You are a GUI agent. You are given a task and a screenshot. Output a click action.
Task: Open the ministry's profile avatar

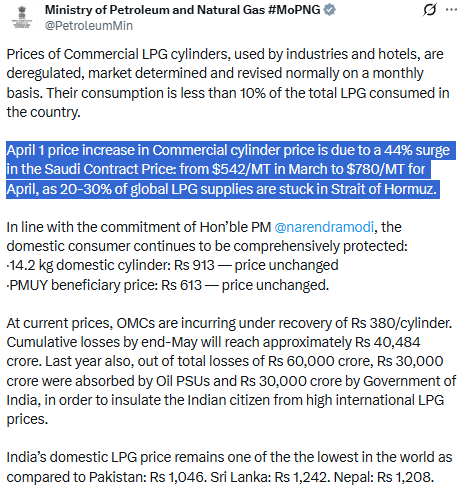pos(22,17)
